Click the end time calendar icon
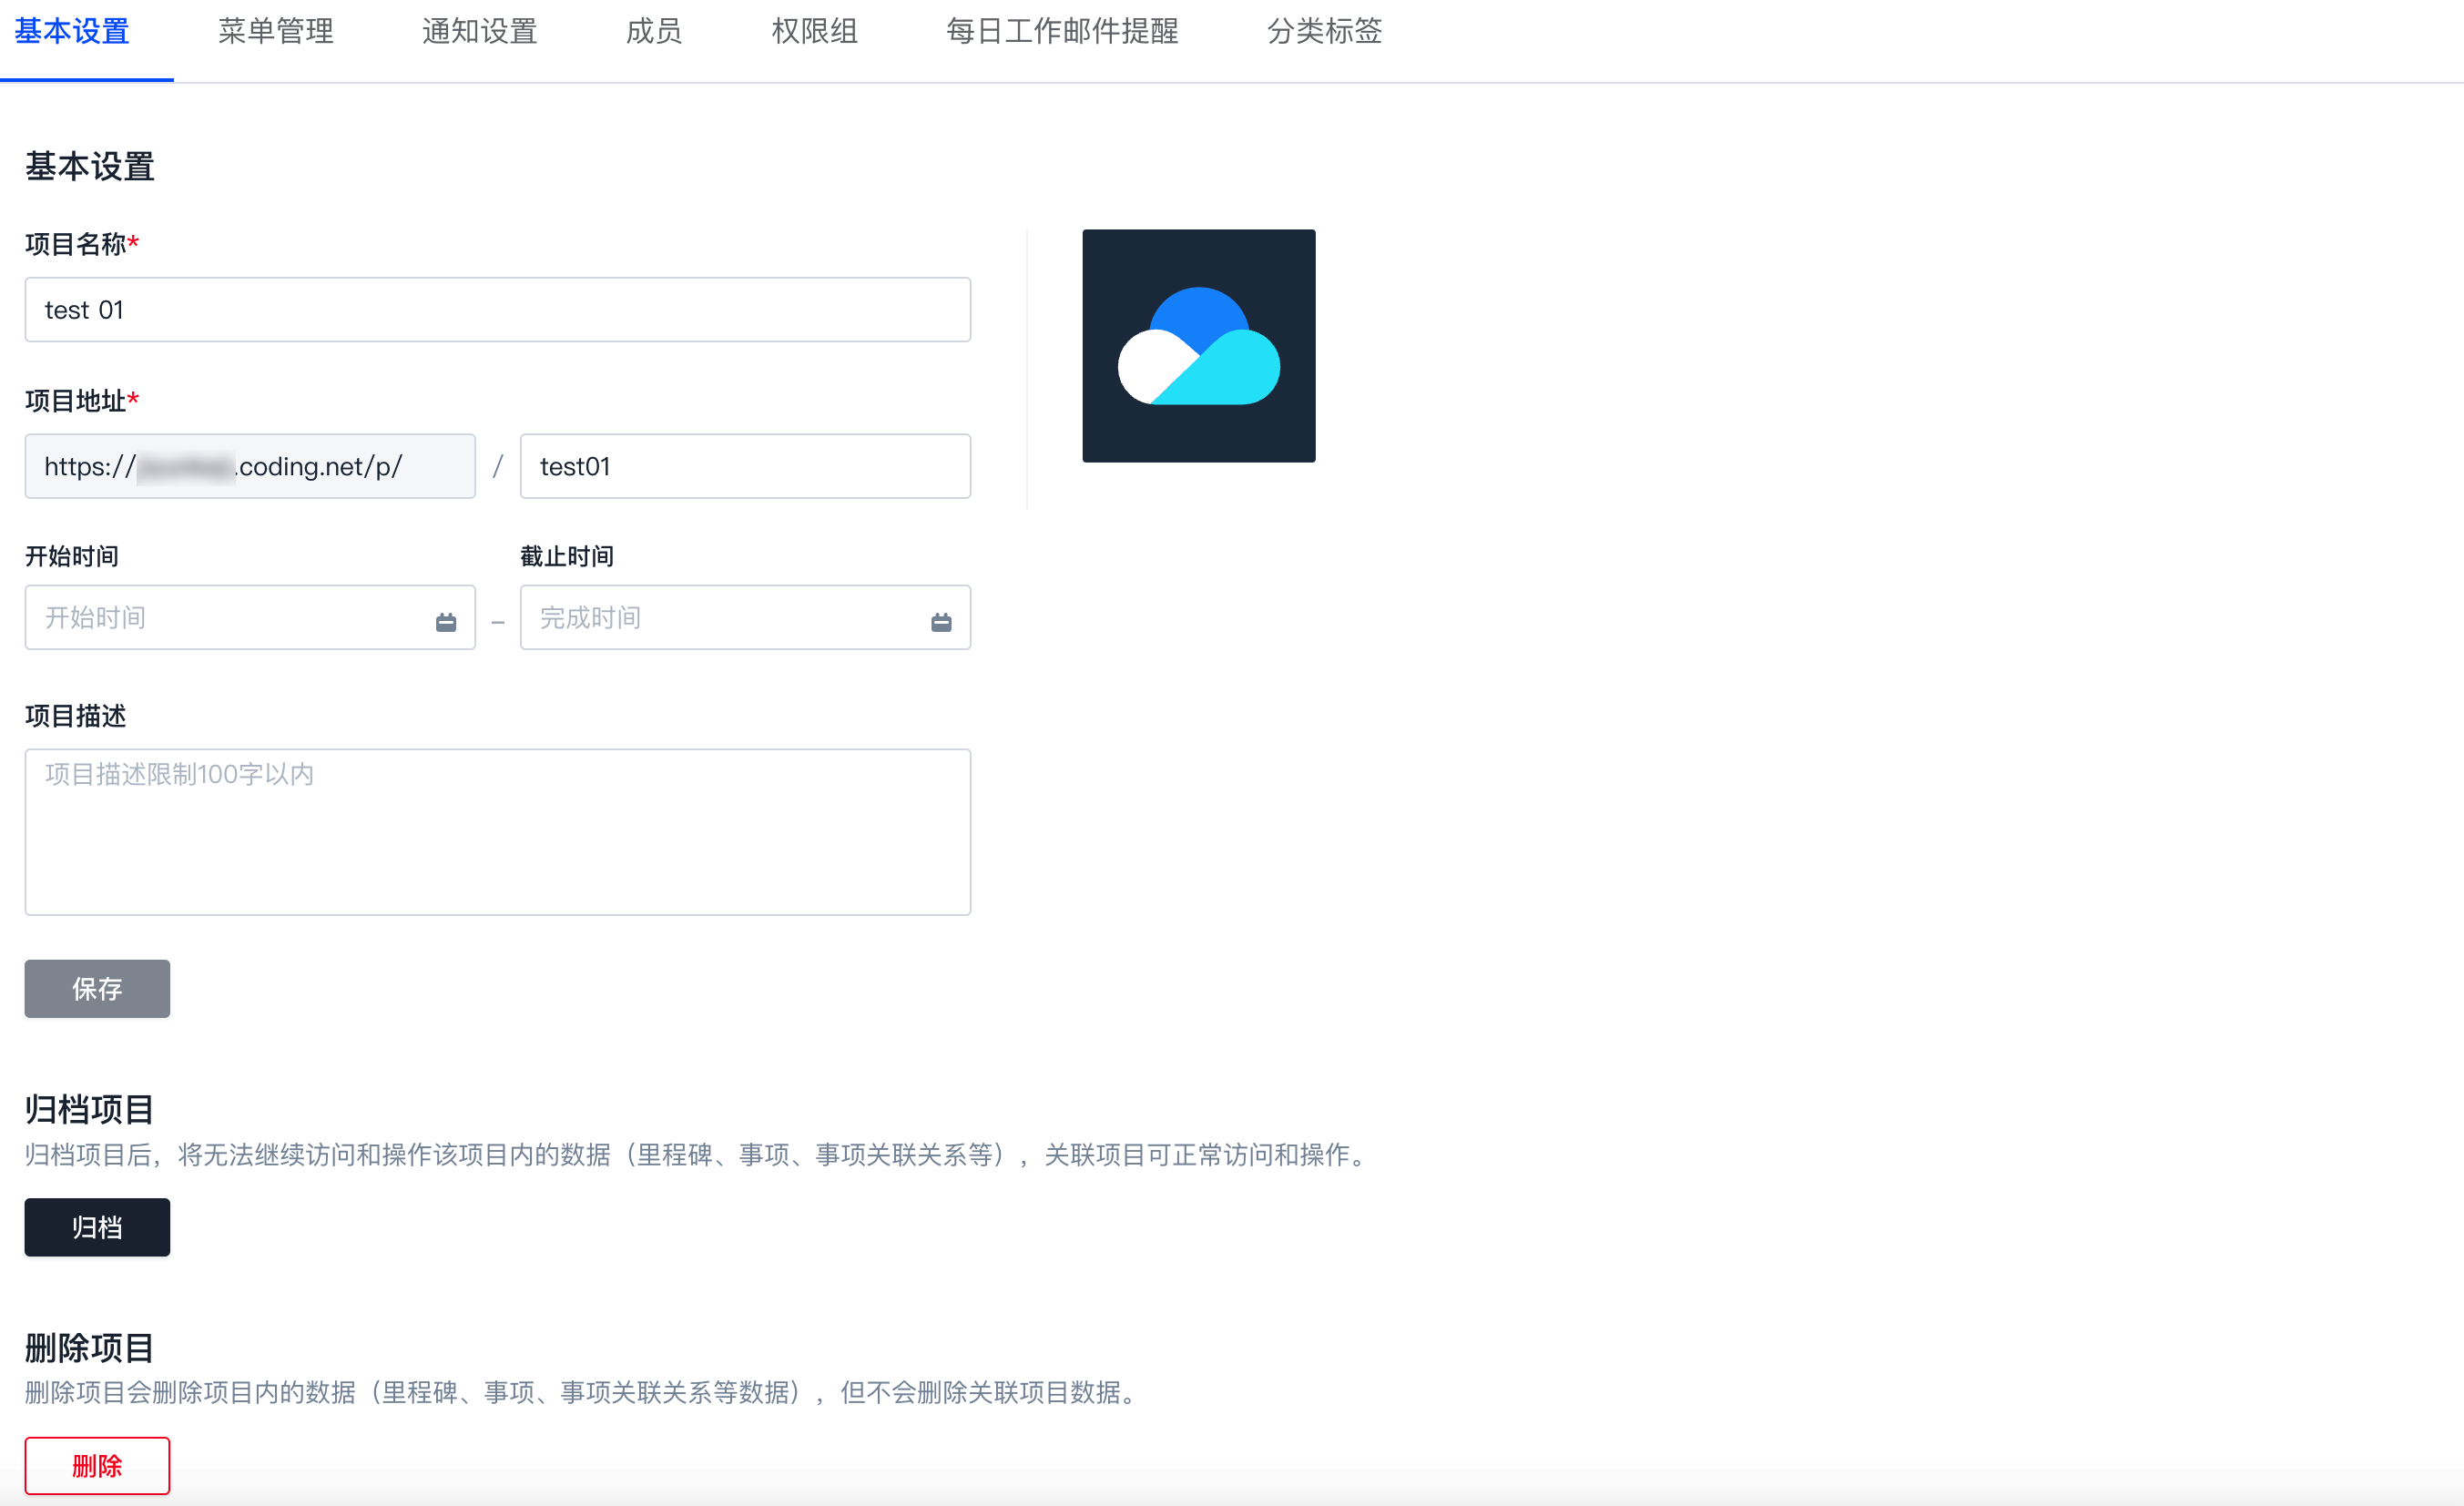 (941, 622)
